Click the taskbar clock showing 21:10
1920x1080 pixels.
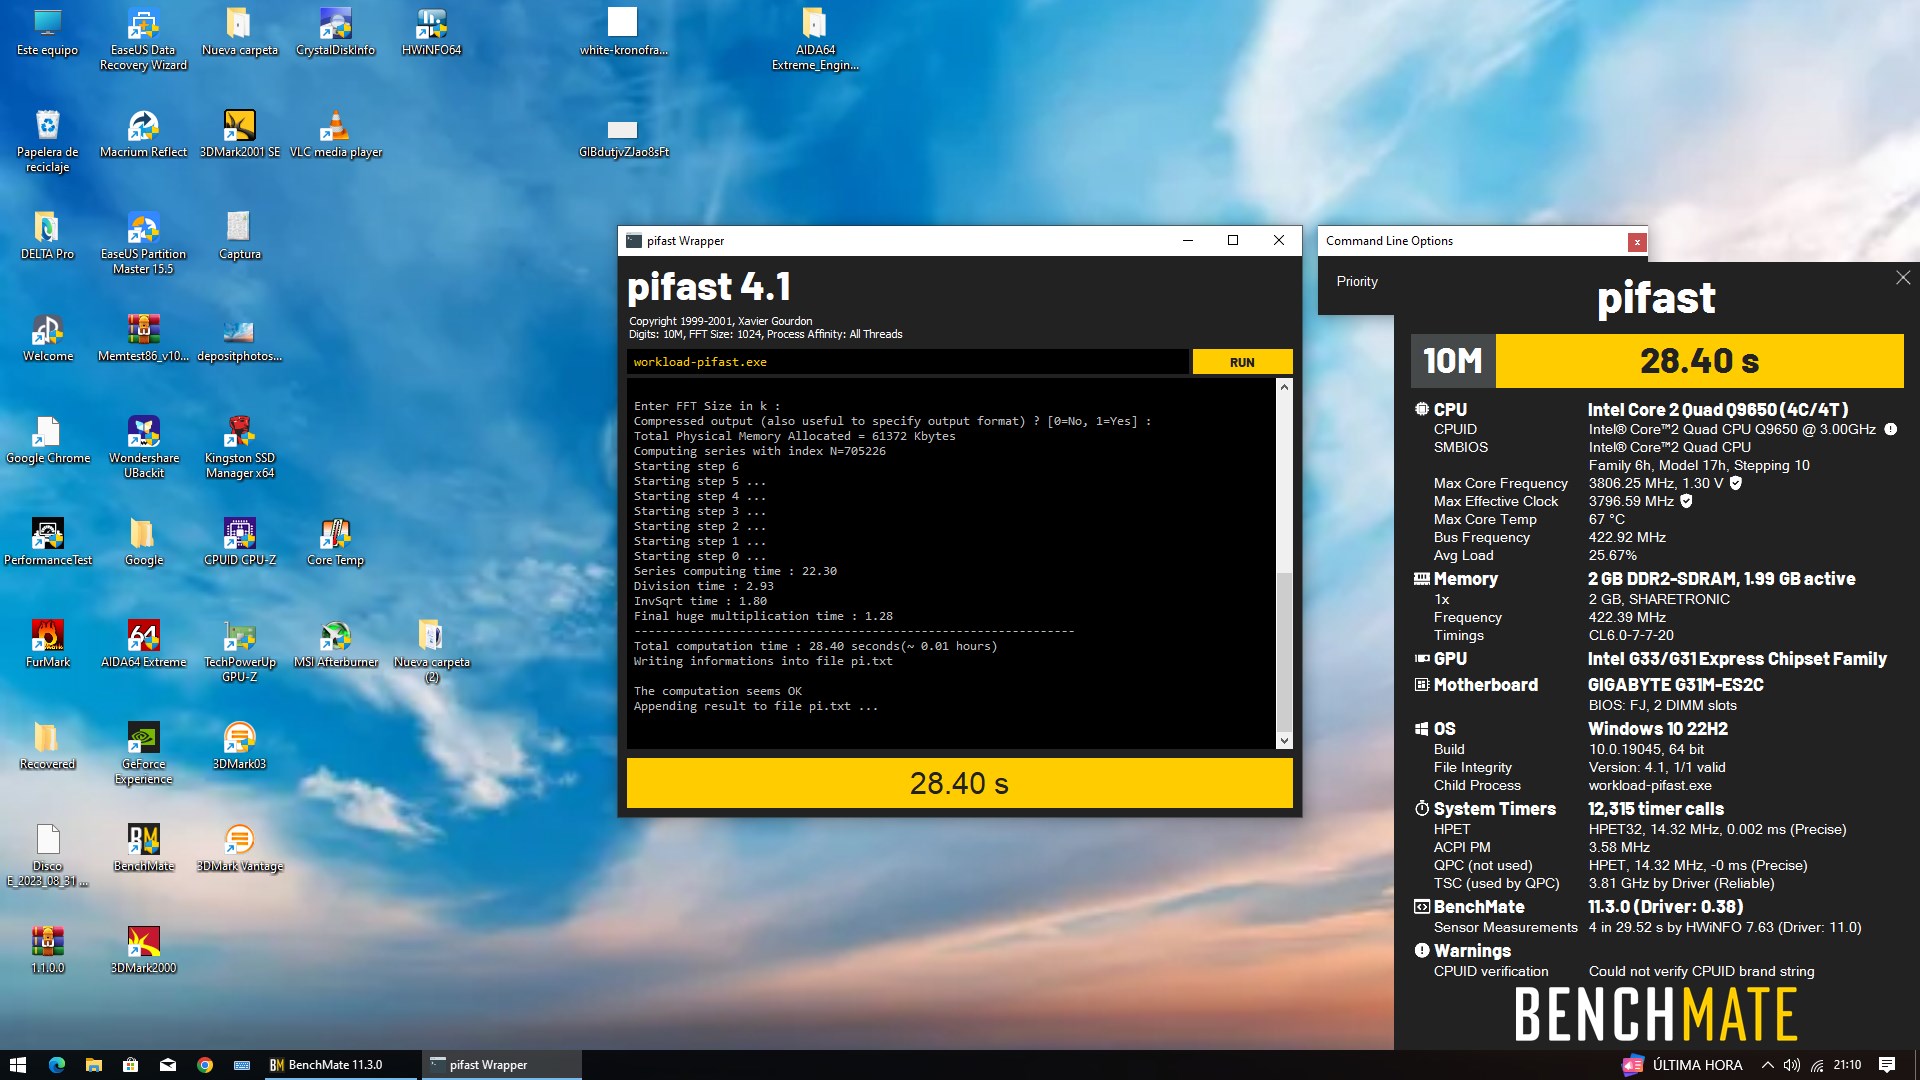(x=1847, y=1065)
